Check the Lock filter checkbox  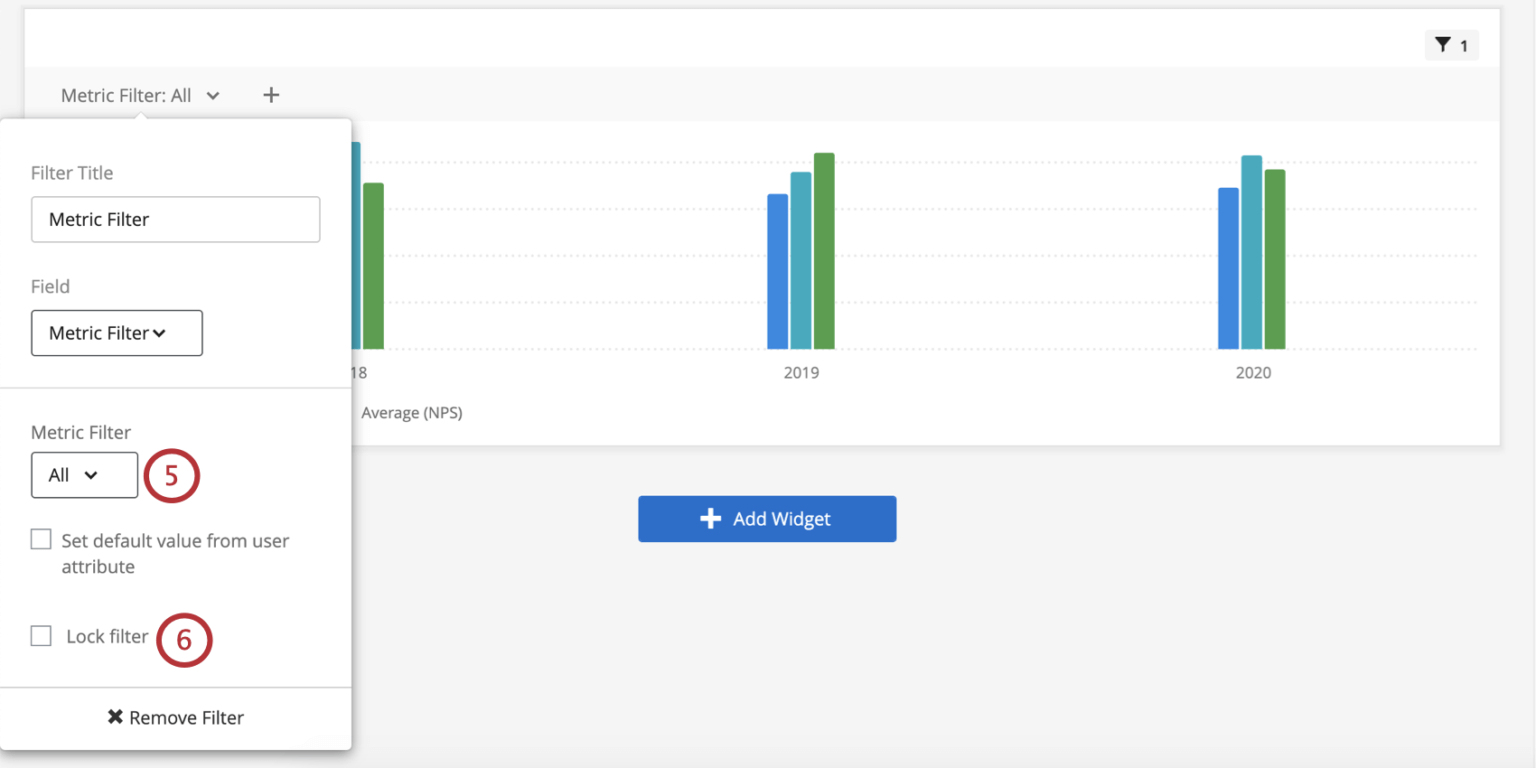(x=41, y=635)
